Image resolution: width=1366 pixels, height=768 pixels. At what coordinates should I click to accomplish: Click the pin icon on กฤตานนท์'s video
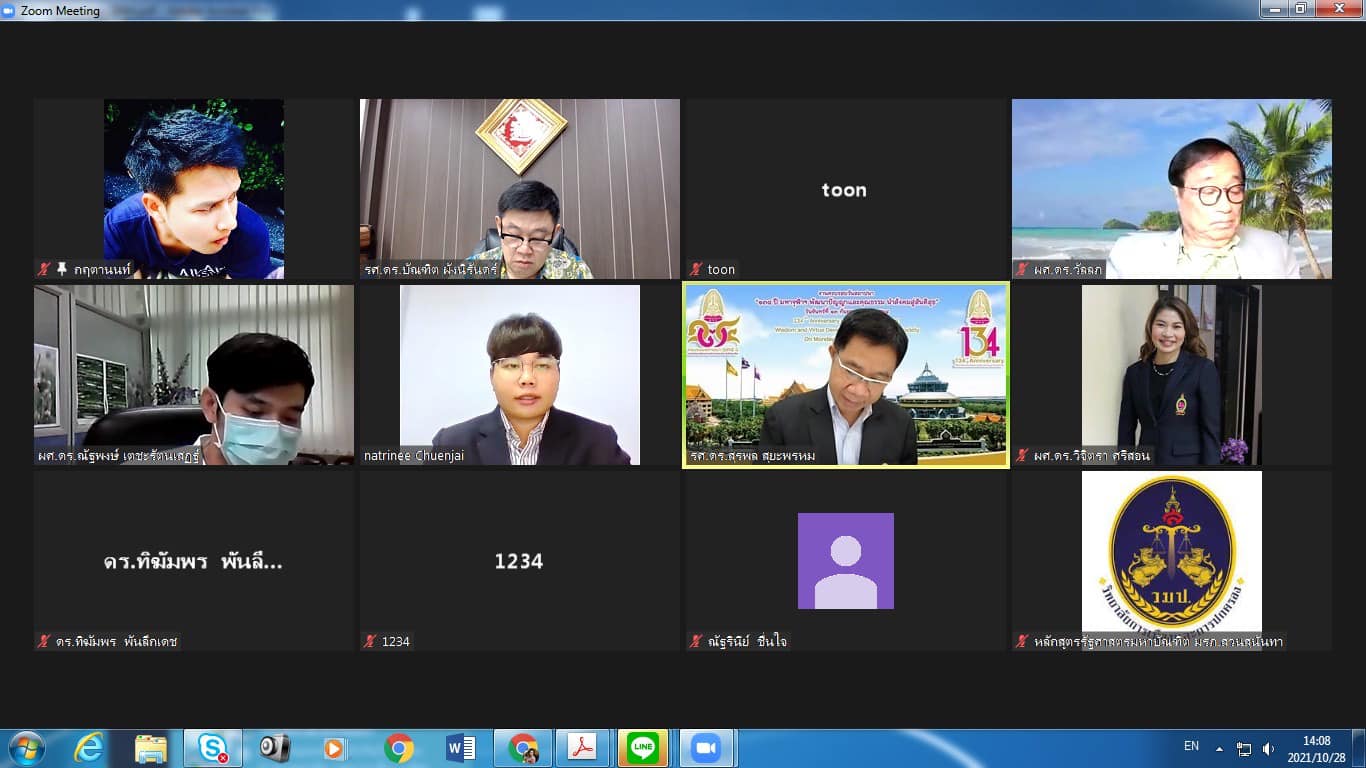click(x=62, y=269)
